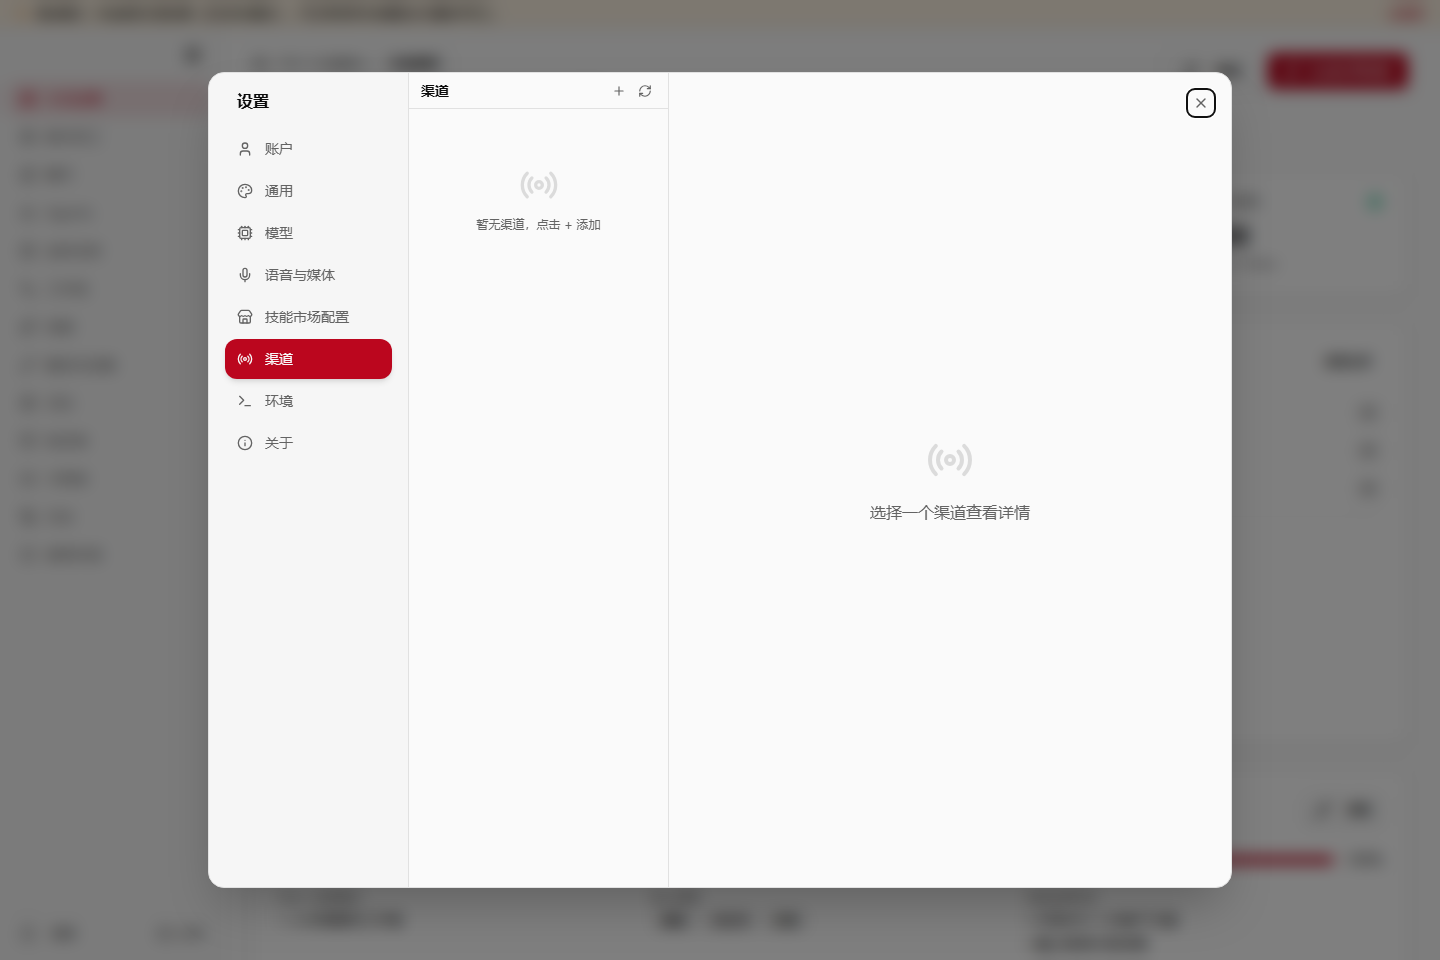
Task: Open the 通用 settings section
Action: point(308,191)
